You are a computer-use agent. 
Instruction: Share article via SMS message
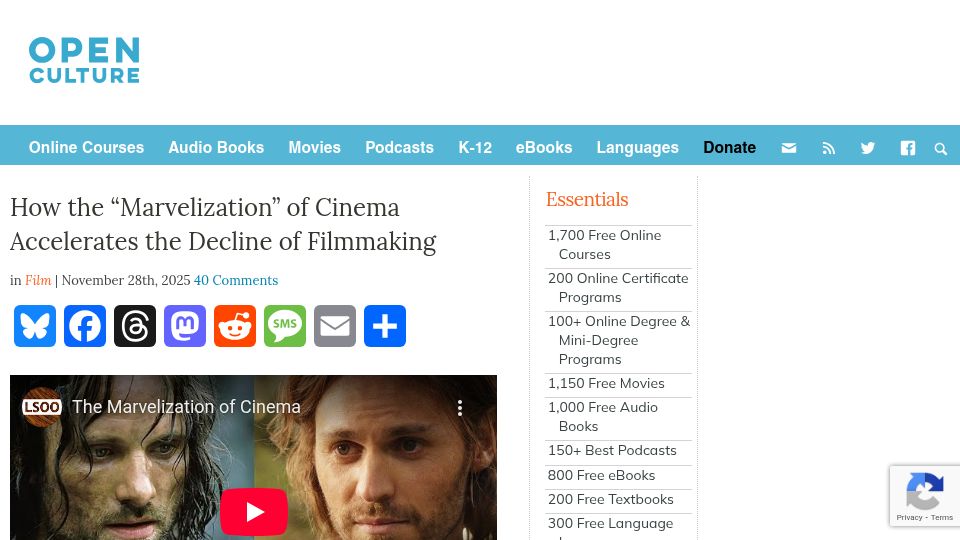point(285,326)
